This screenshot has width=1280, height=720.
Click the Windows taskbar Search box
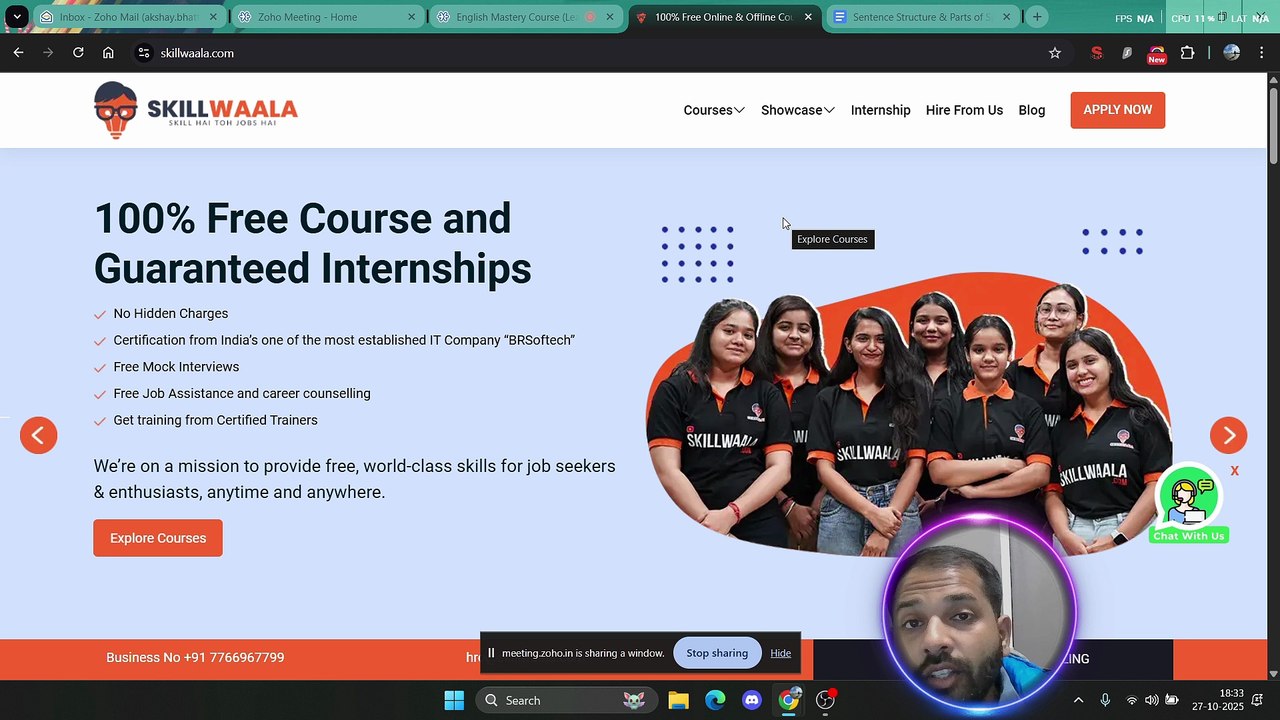pos(566,700)
